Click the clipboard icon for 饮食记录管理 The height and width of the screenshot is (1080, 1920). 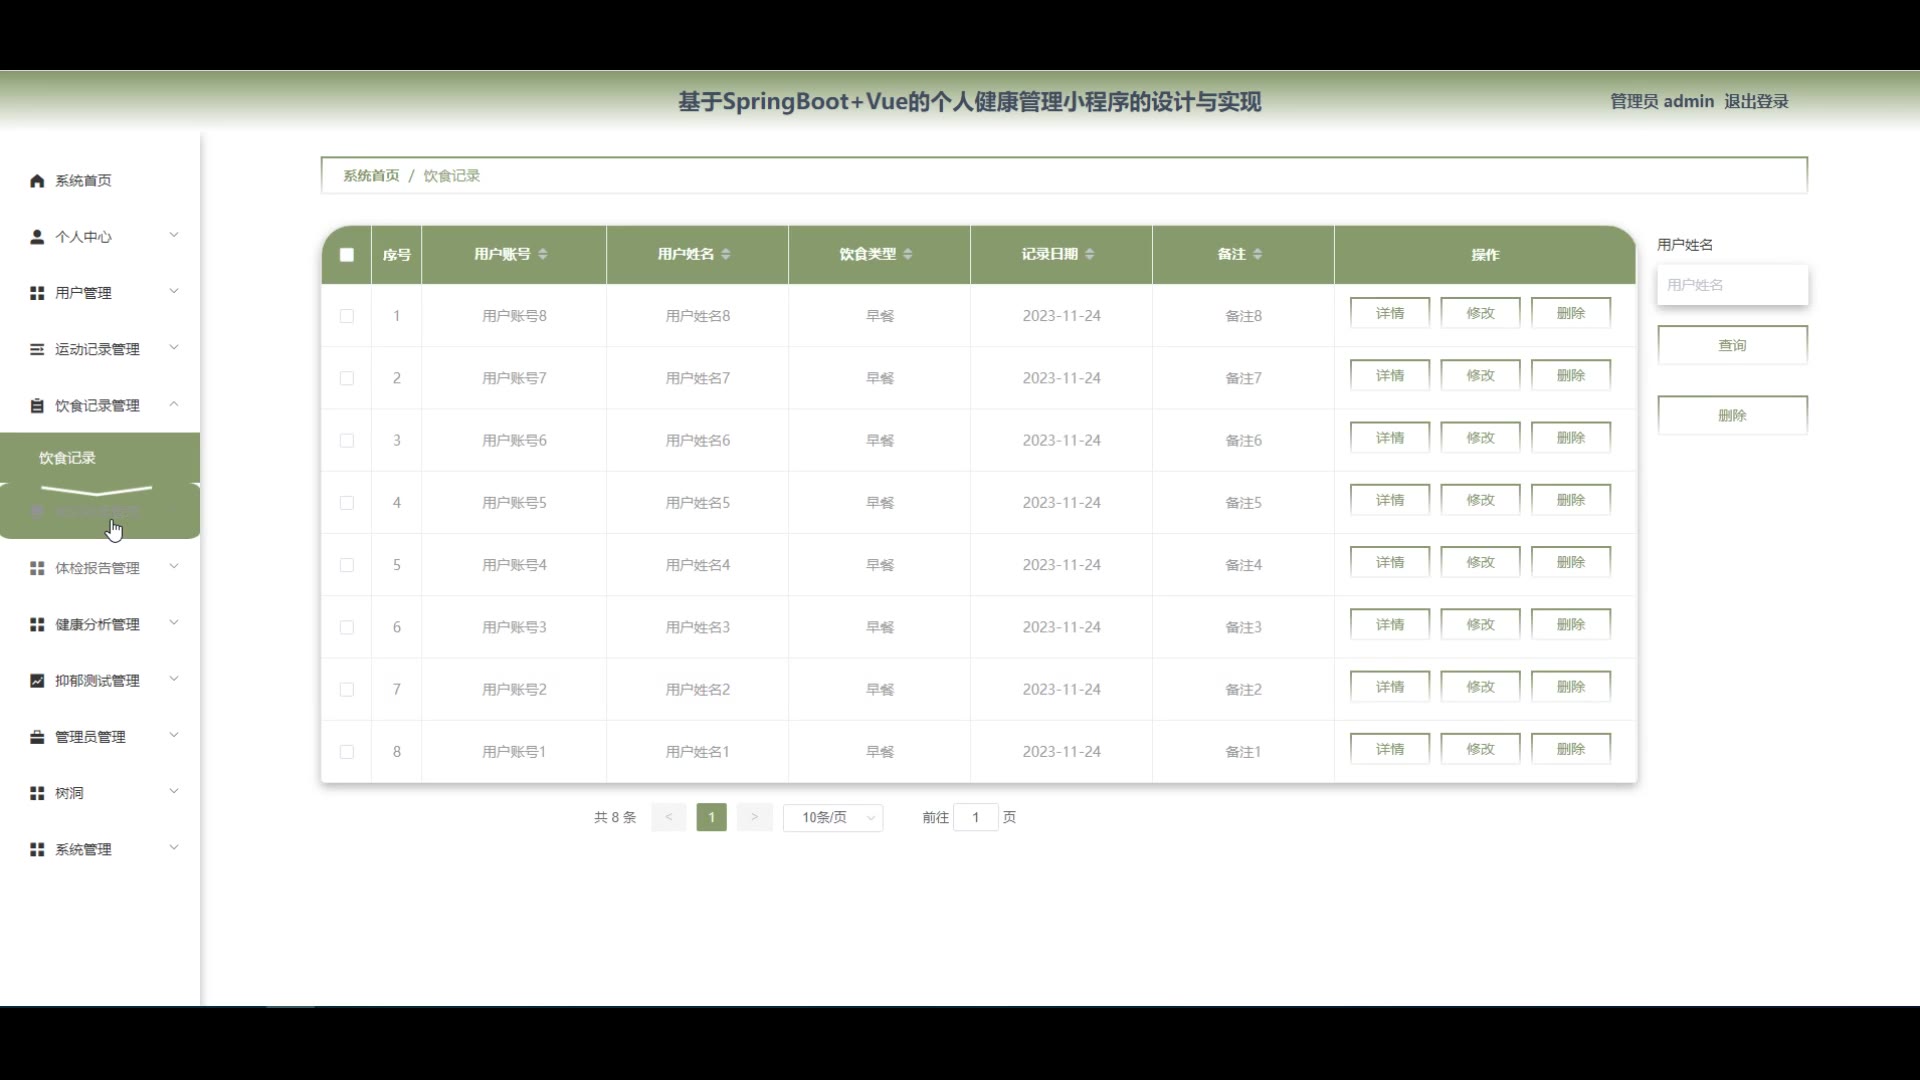coord(37,405)
